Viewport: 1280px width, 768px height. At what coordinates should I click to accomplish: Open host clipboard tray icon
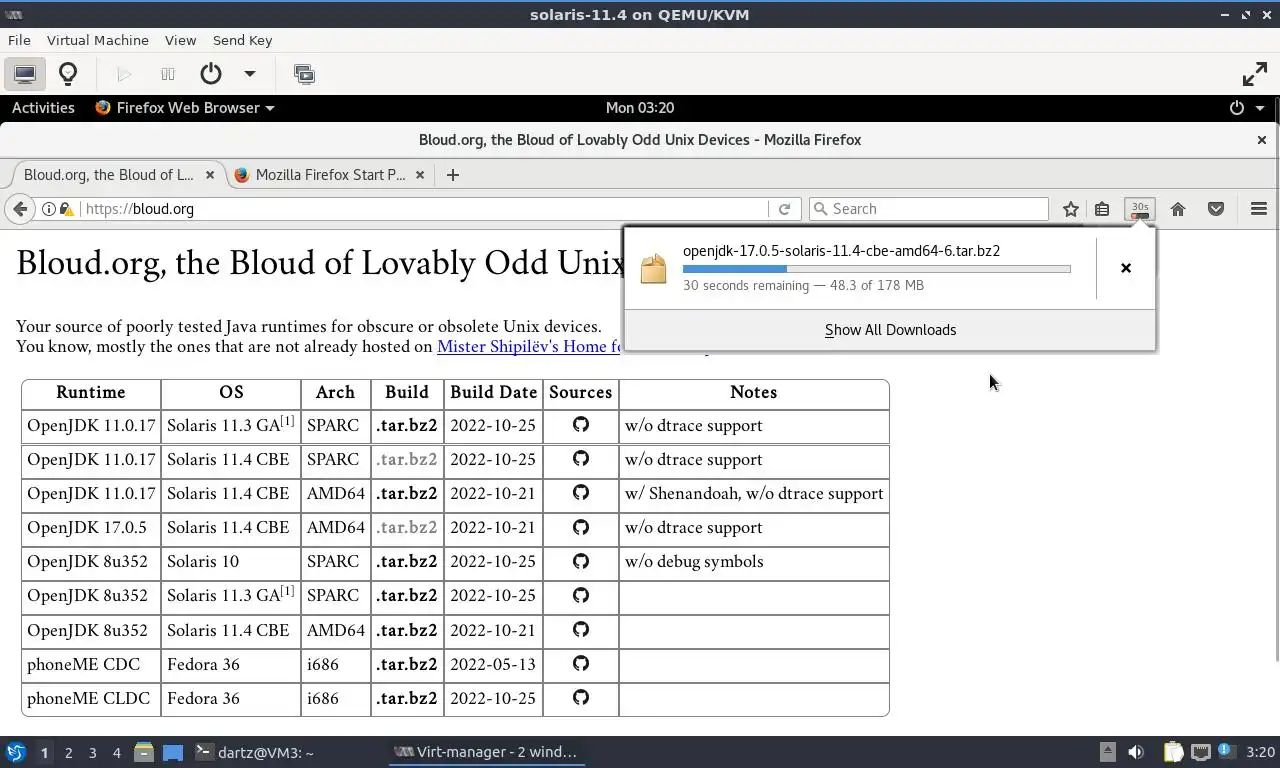coord(1172,752)
